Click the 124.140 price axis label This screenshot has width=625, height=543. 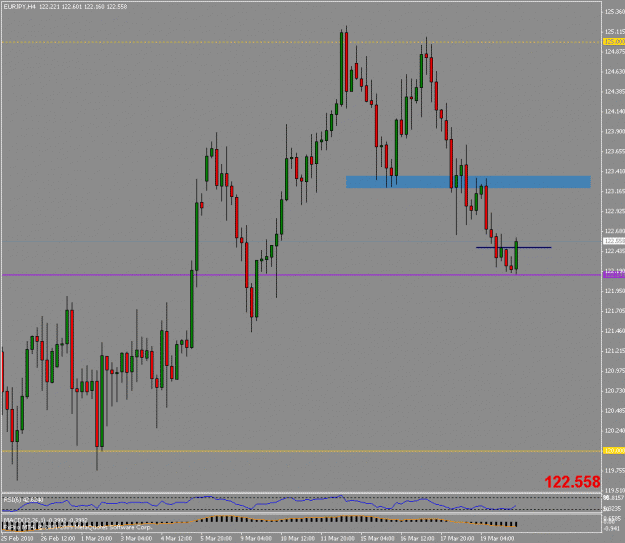(x=614, y=112)
